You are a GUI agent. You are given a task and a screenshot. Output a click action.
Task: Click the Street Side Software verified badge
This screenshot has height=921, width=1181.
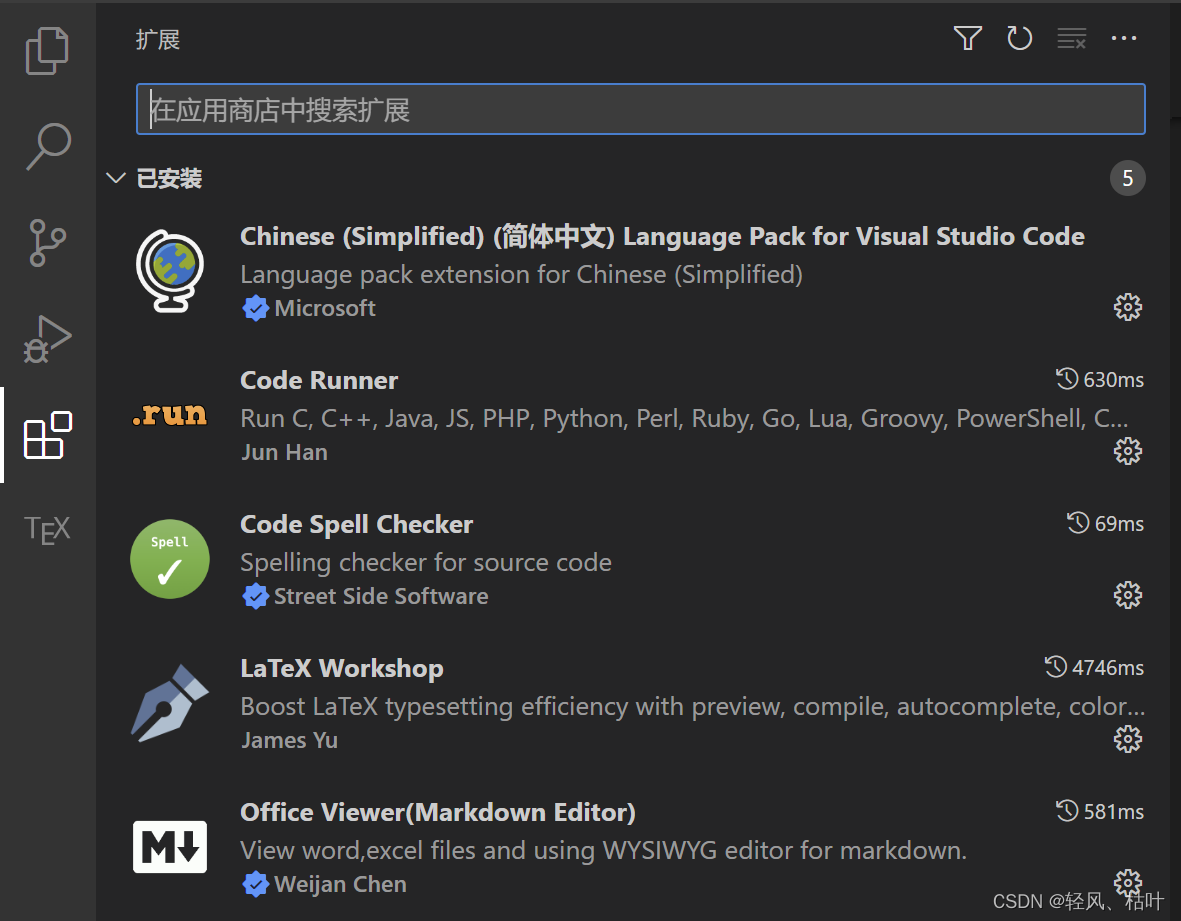click(255, 596)
